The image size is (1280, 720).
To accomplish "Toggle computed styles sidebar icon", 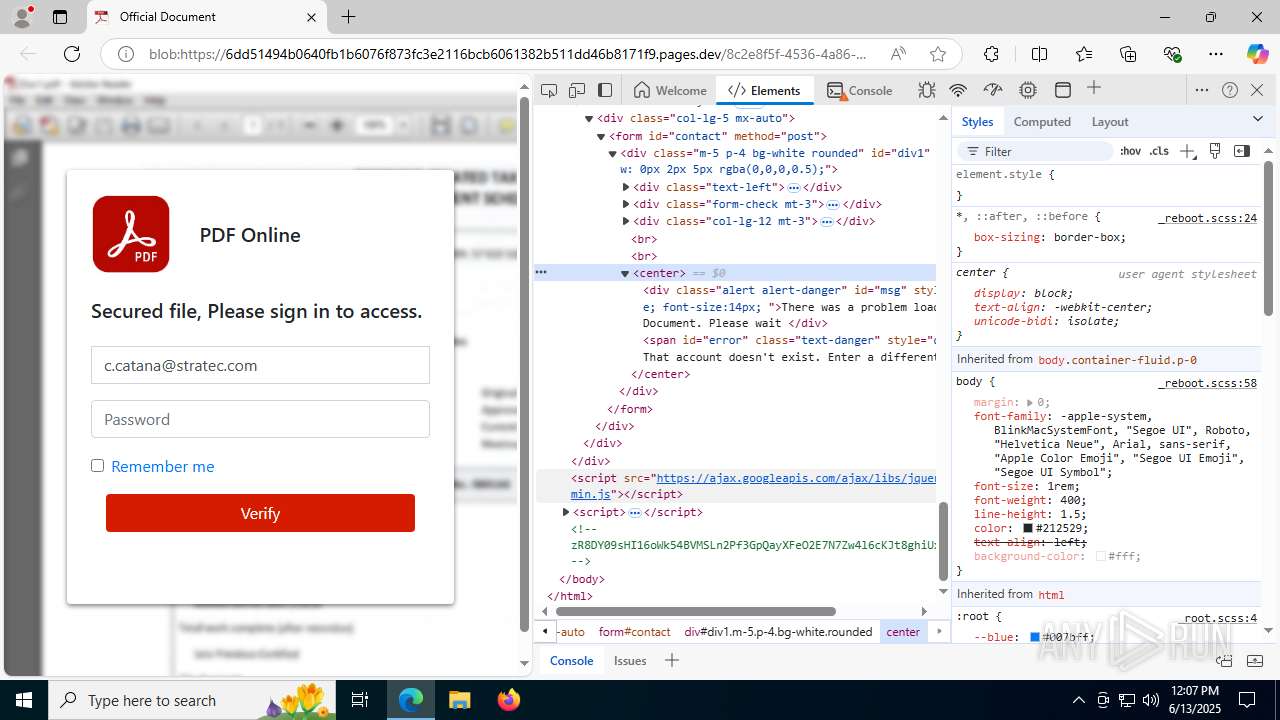I will (x=1242, y=151).
